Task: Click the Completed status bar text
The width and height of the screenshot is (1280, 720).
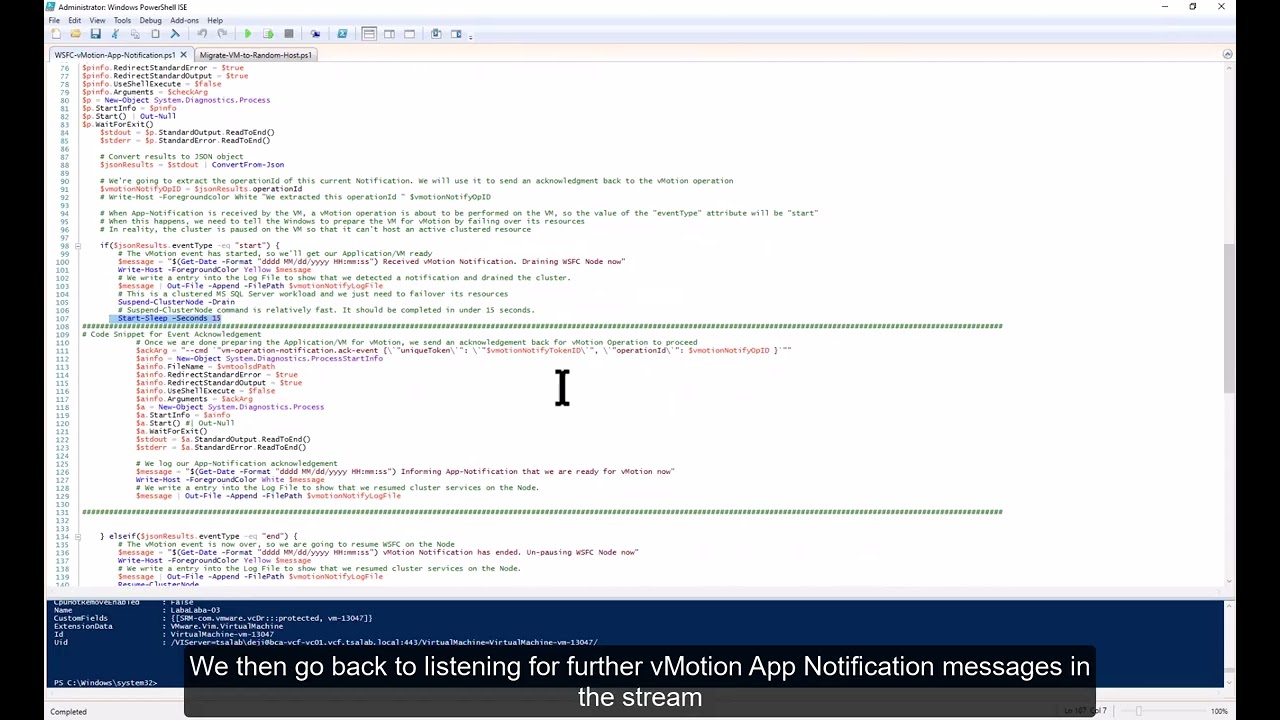Action: pos(68,711)
